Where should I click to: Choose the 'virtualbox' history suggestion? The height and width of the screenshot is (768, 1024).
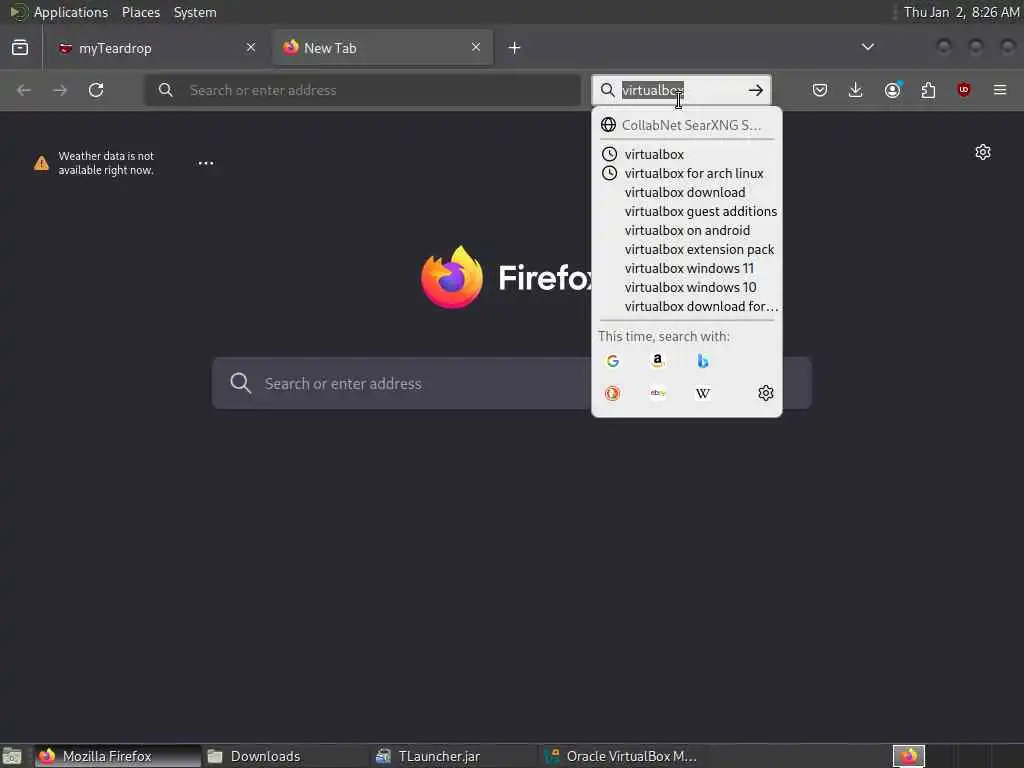(686, 154)
